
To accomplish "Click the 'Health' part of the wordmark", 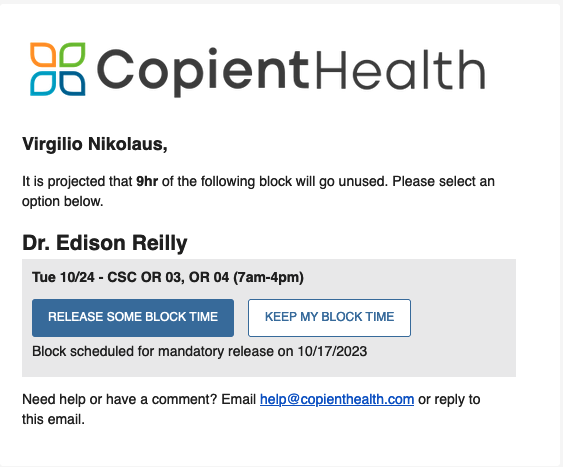I will pyautogui.click(x=400, y=69).
